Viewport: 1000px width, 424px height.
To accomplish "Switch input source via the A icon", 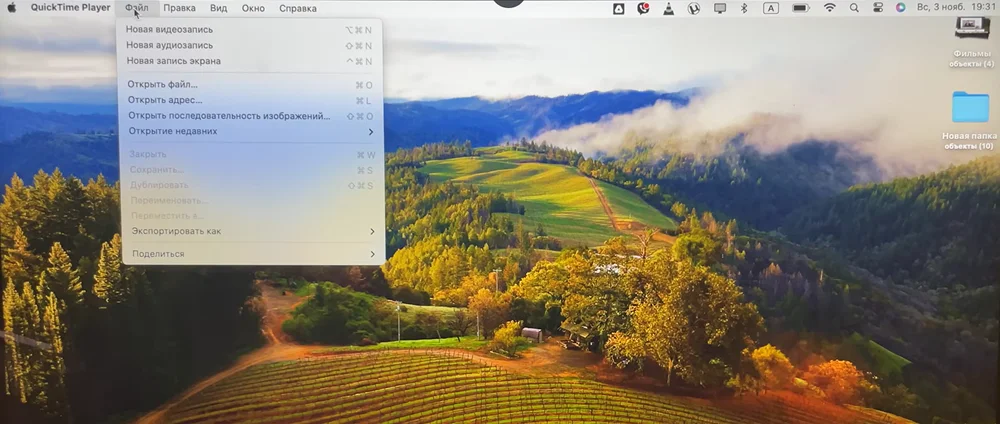I will point(771,8).
